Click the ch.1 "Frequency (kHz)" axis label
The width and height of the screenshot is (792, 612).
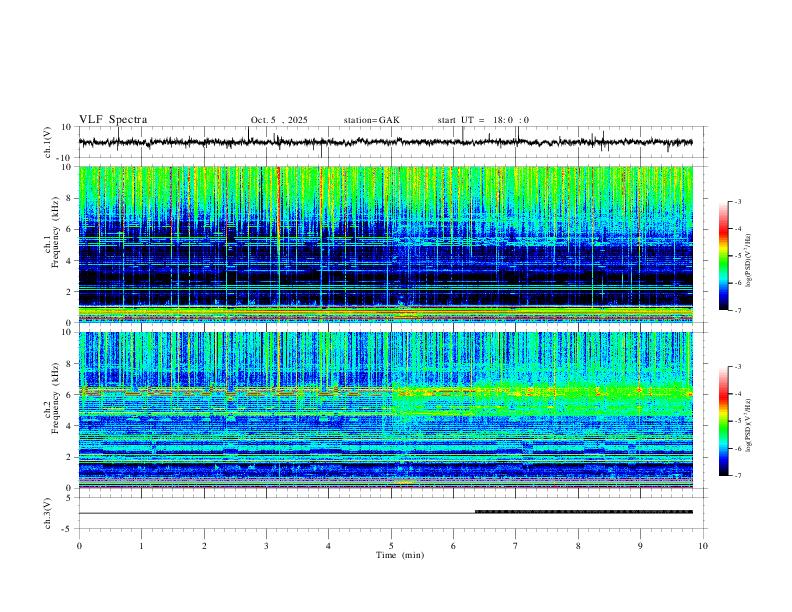[55, 233]
